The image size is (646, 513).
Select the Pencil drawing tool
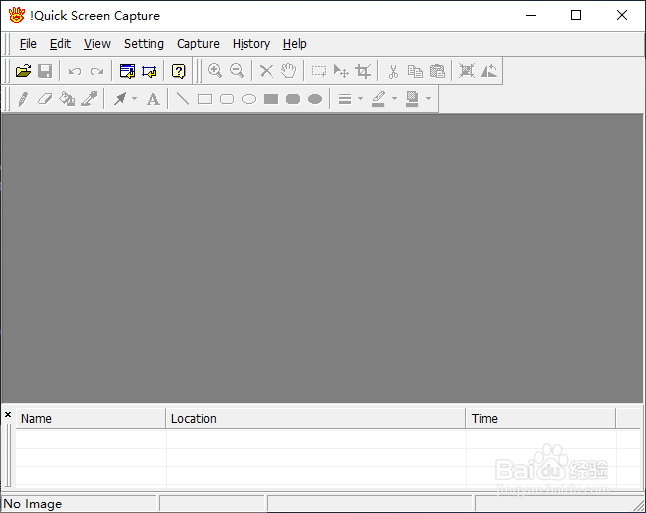[23, 99]
